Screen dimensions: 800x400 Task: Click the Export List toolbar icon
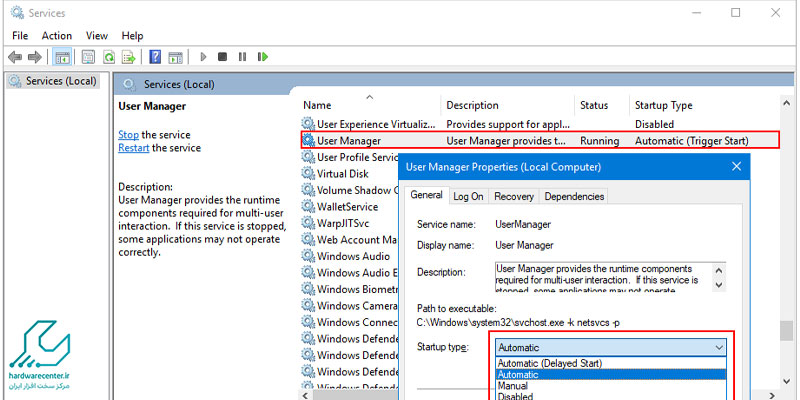pyautogui.click(x=129, y=57)
